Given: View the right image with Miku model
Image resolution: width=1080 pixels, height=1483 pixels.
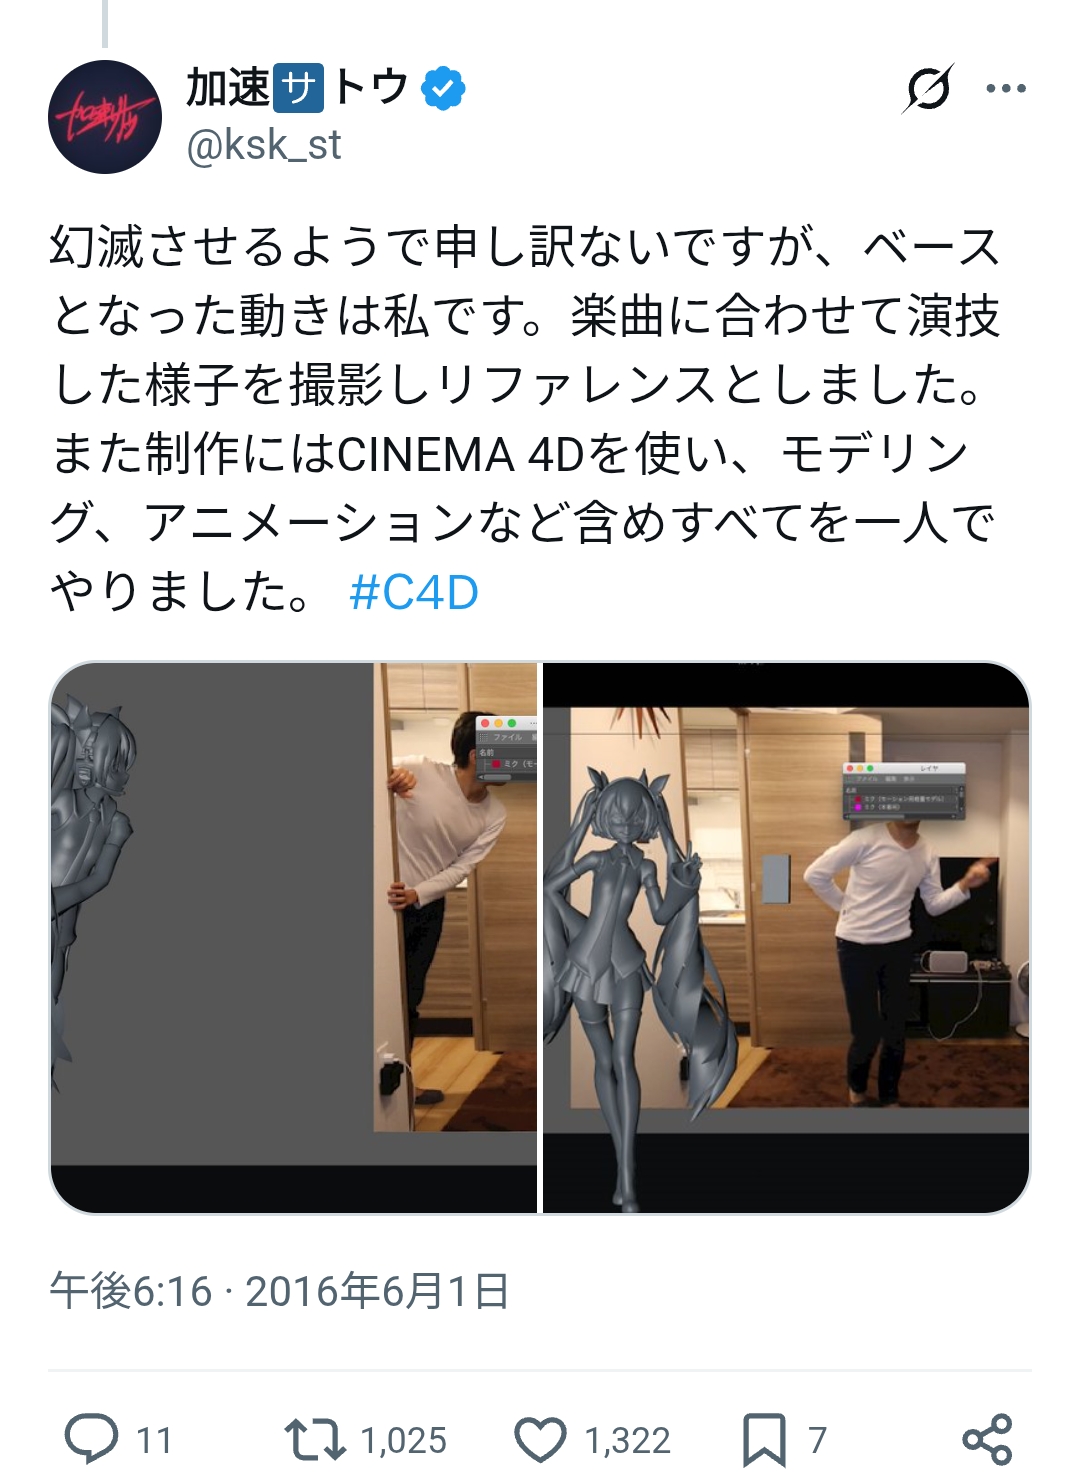Looking at the screenshot, I should click(x=786, y=937).
